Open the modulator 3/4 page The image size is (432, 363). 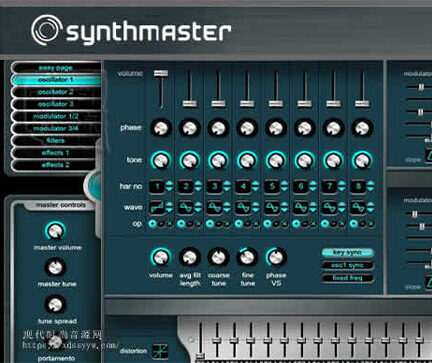(56, 128)
